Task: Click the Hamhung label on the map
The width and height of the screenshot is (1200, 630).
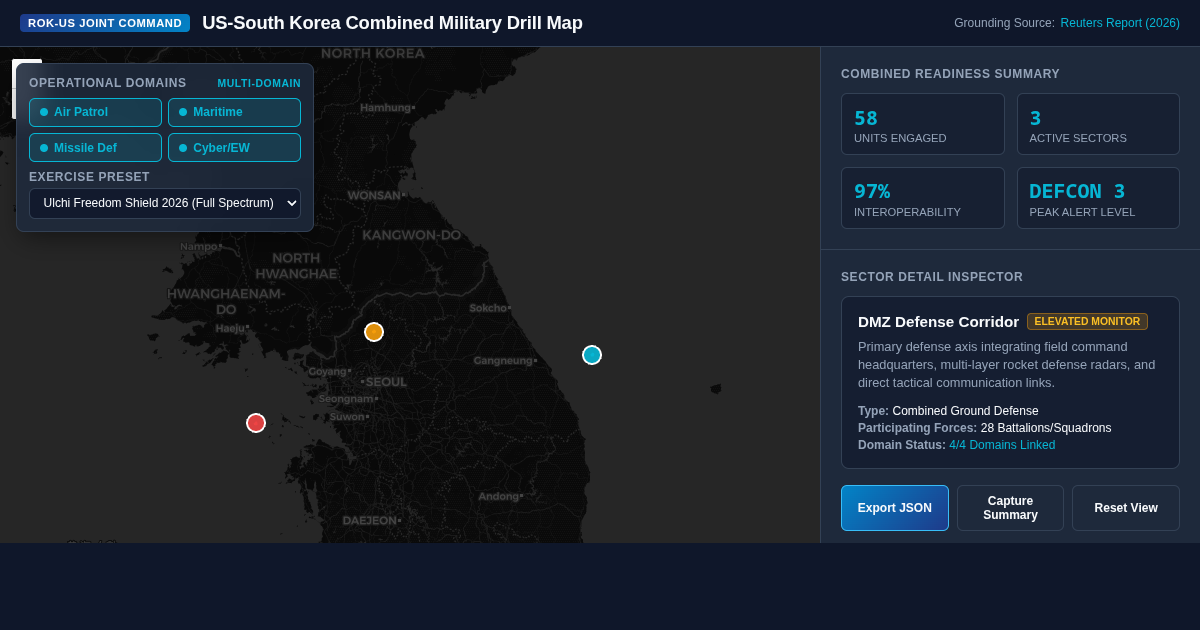Action: 387,107
